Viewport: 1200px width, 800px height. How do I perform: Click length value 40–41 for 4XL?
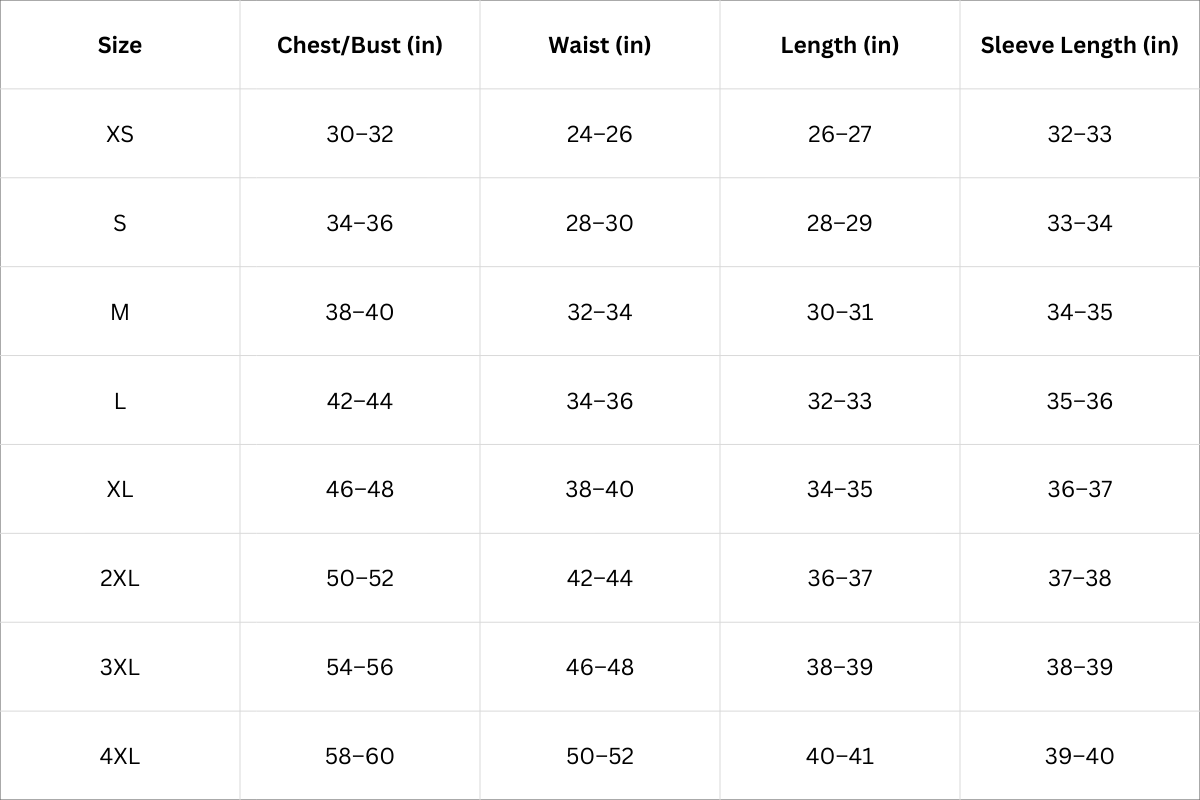click(840, 756)
